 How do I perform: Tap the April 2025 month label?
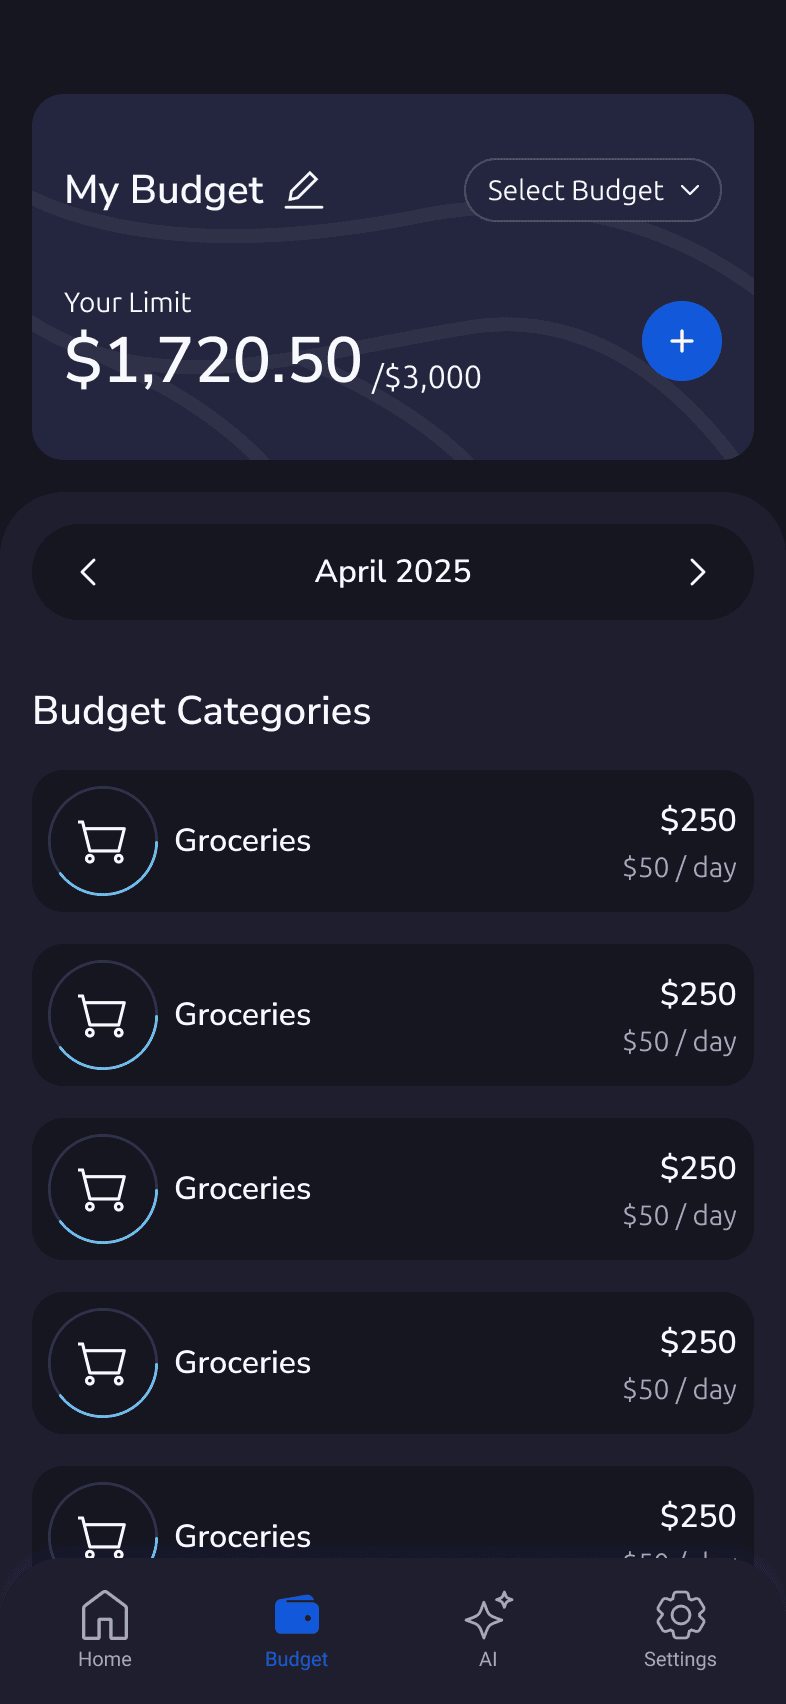pos(393,571)
